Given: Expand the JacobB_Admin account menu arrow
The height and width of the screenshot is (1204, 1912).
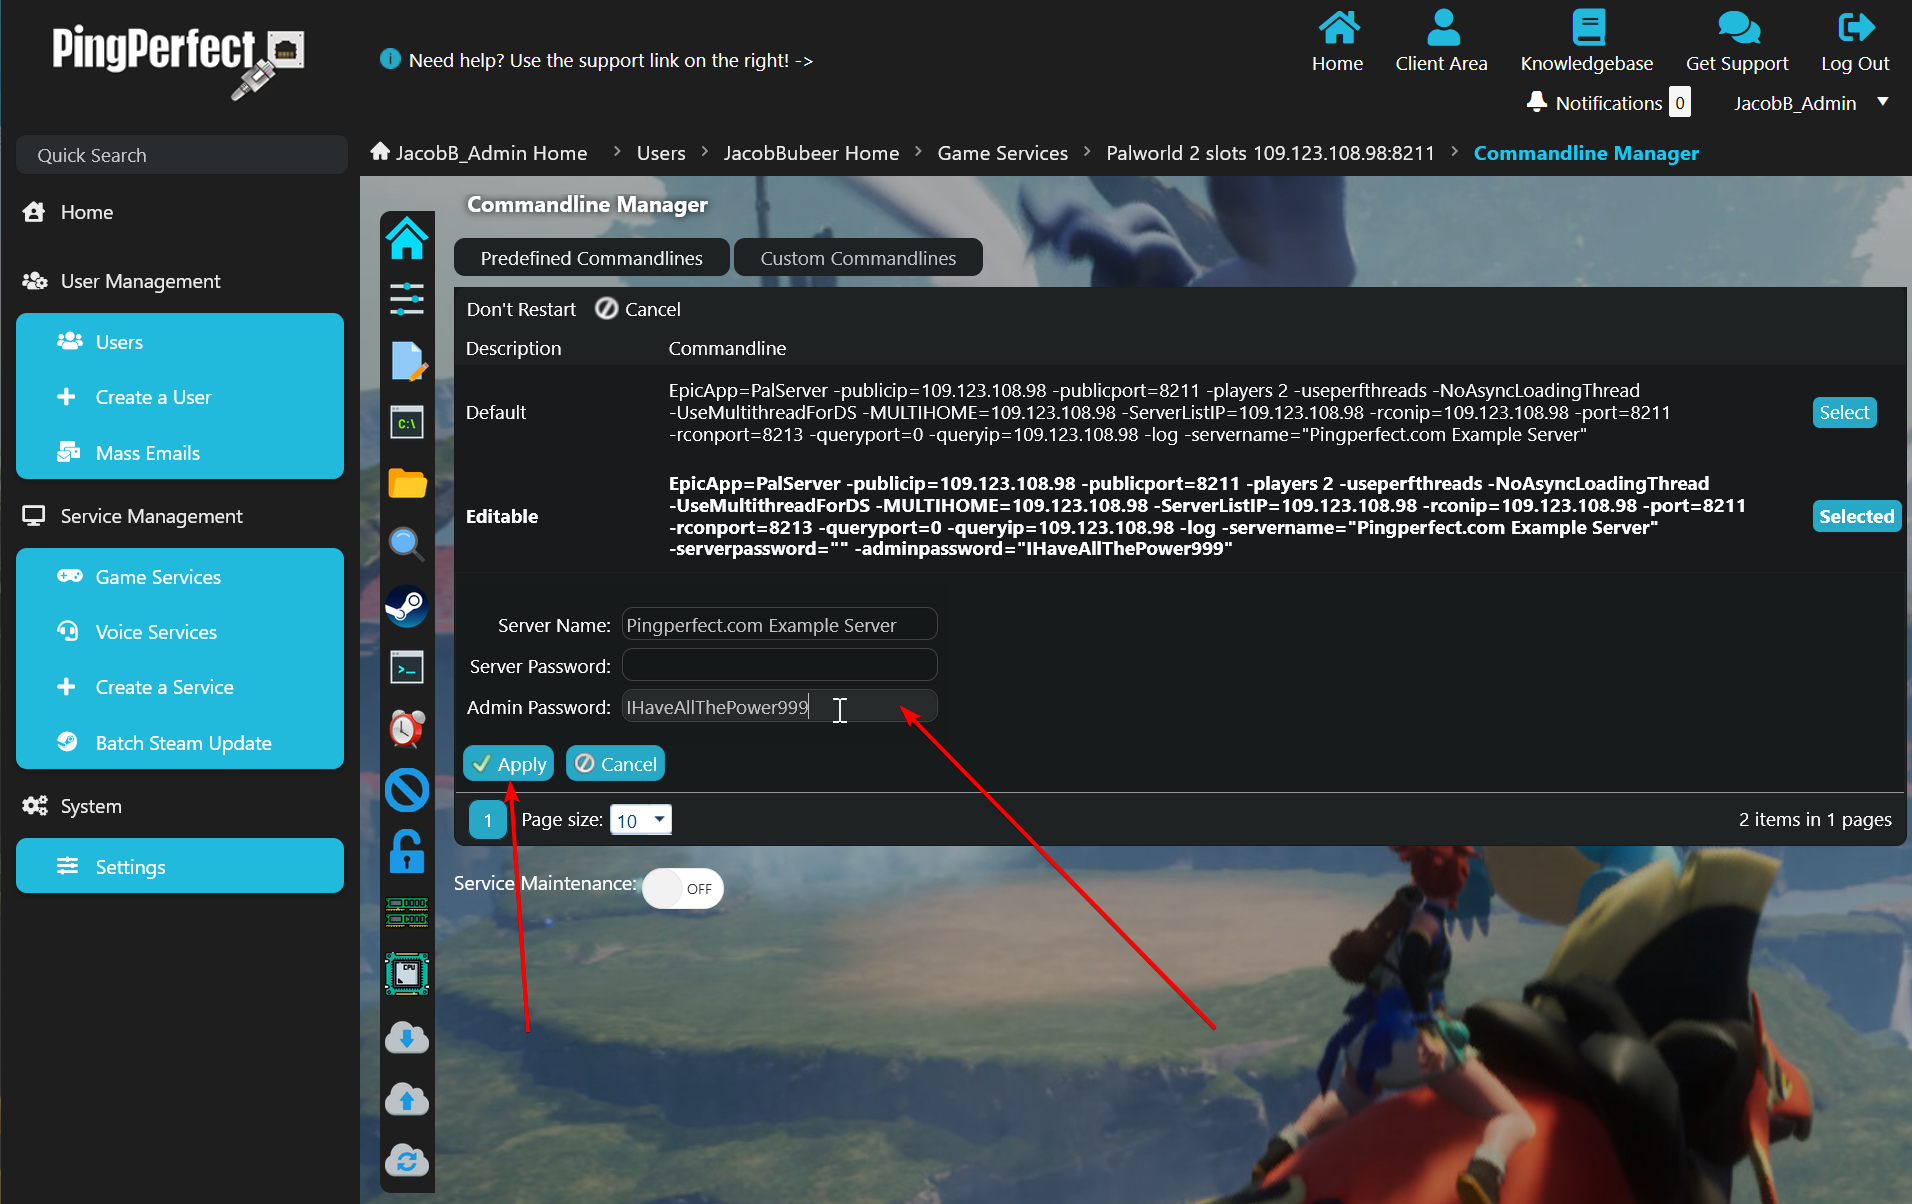Looking at the screenshot, I should pos(1883,102).
